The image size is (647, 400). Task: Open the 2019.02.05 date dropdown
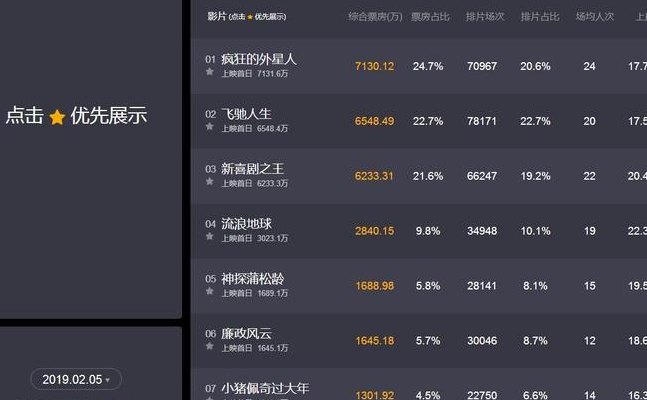(x=76, y=379)
